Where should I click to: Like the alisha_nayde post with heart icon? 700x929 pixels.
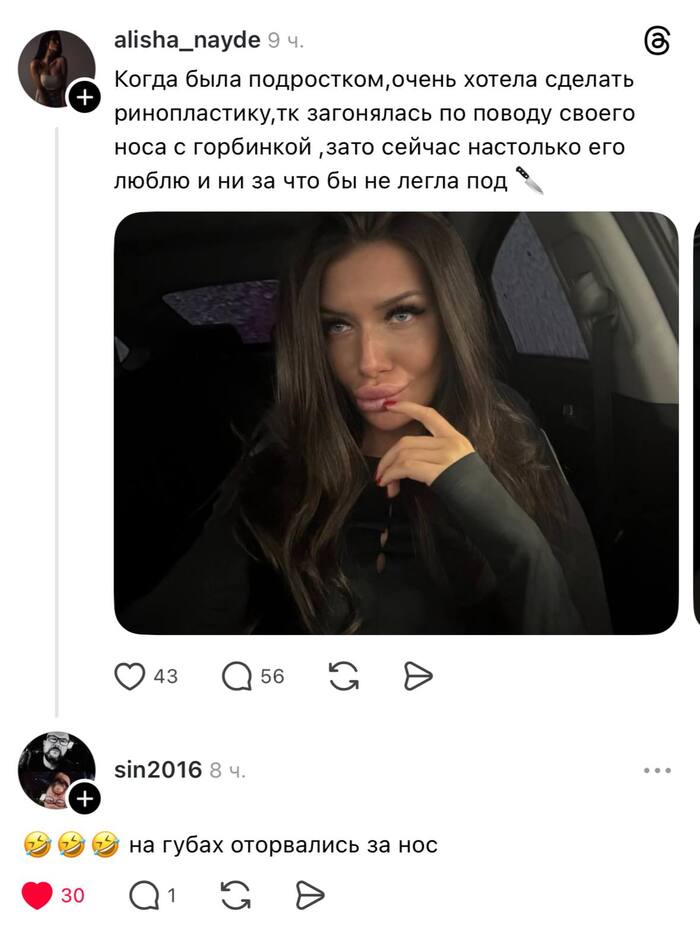pyautogui.click(x=129, y=676)
